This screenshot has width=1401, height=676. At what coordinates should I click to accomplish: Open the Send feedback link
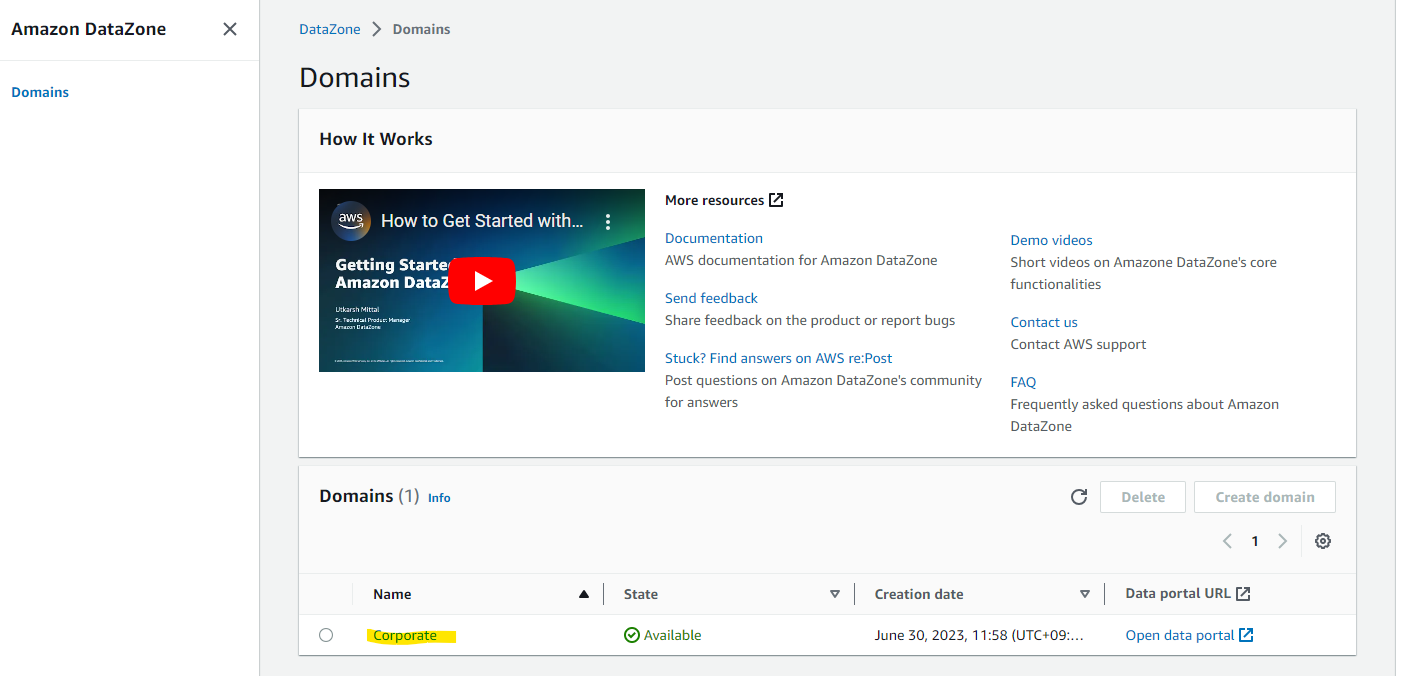711,298
